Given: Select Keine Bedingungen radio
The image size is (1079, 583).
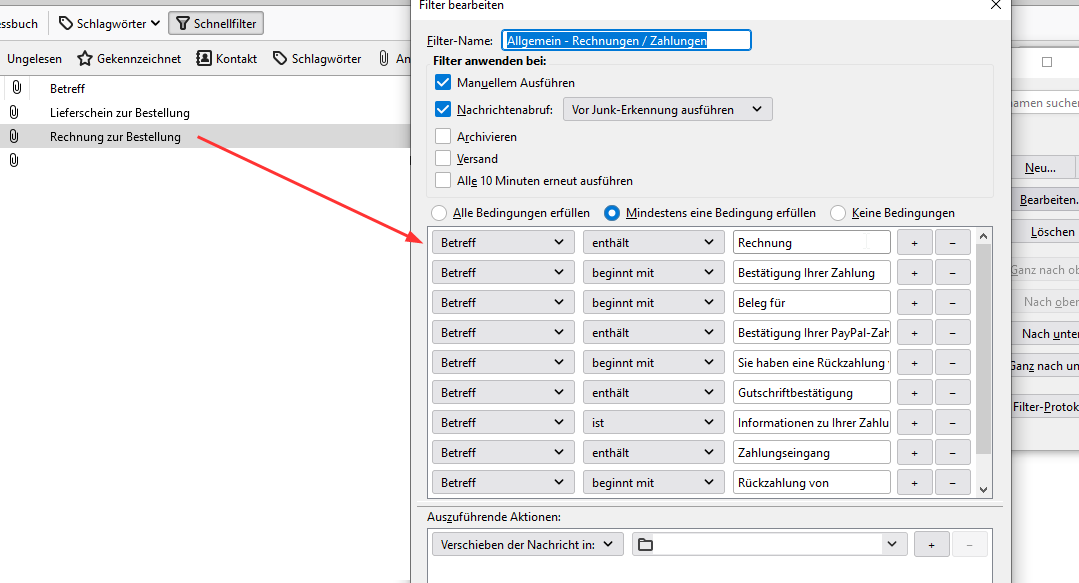Looking at the screenshot, I should tap(837, 213).
